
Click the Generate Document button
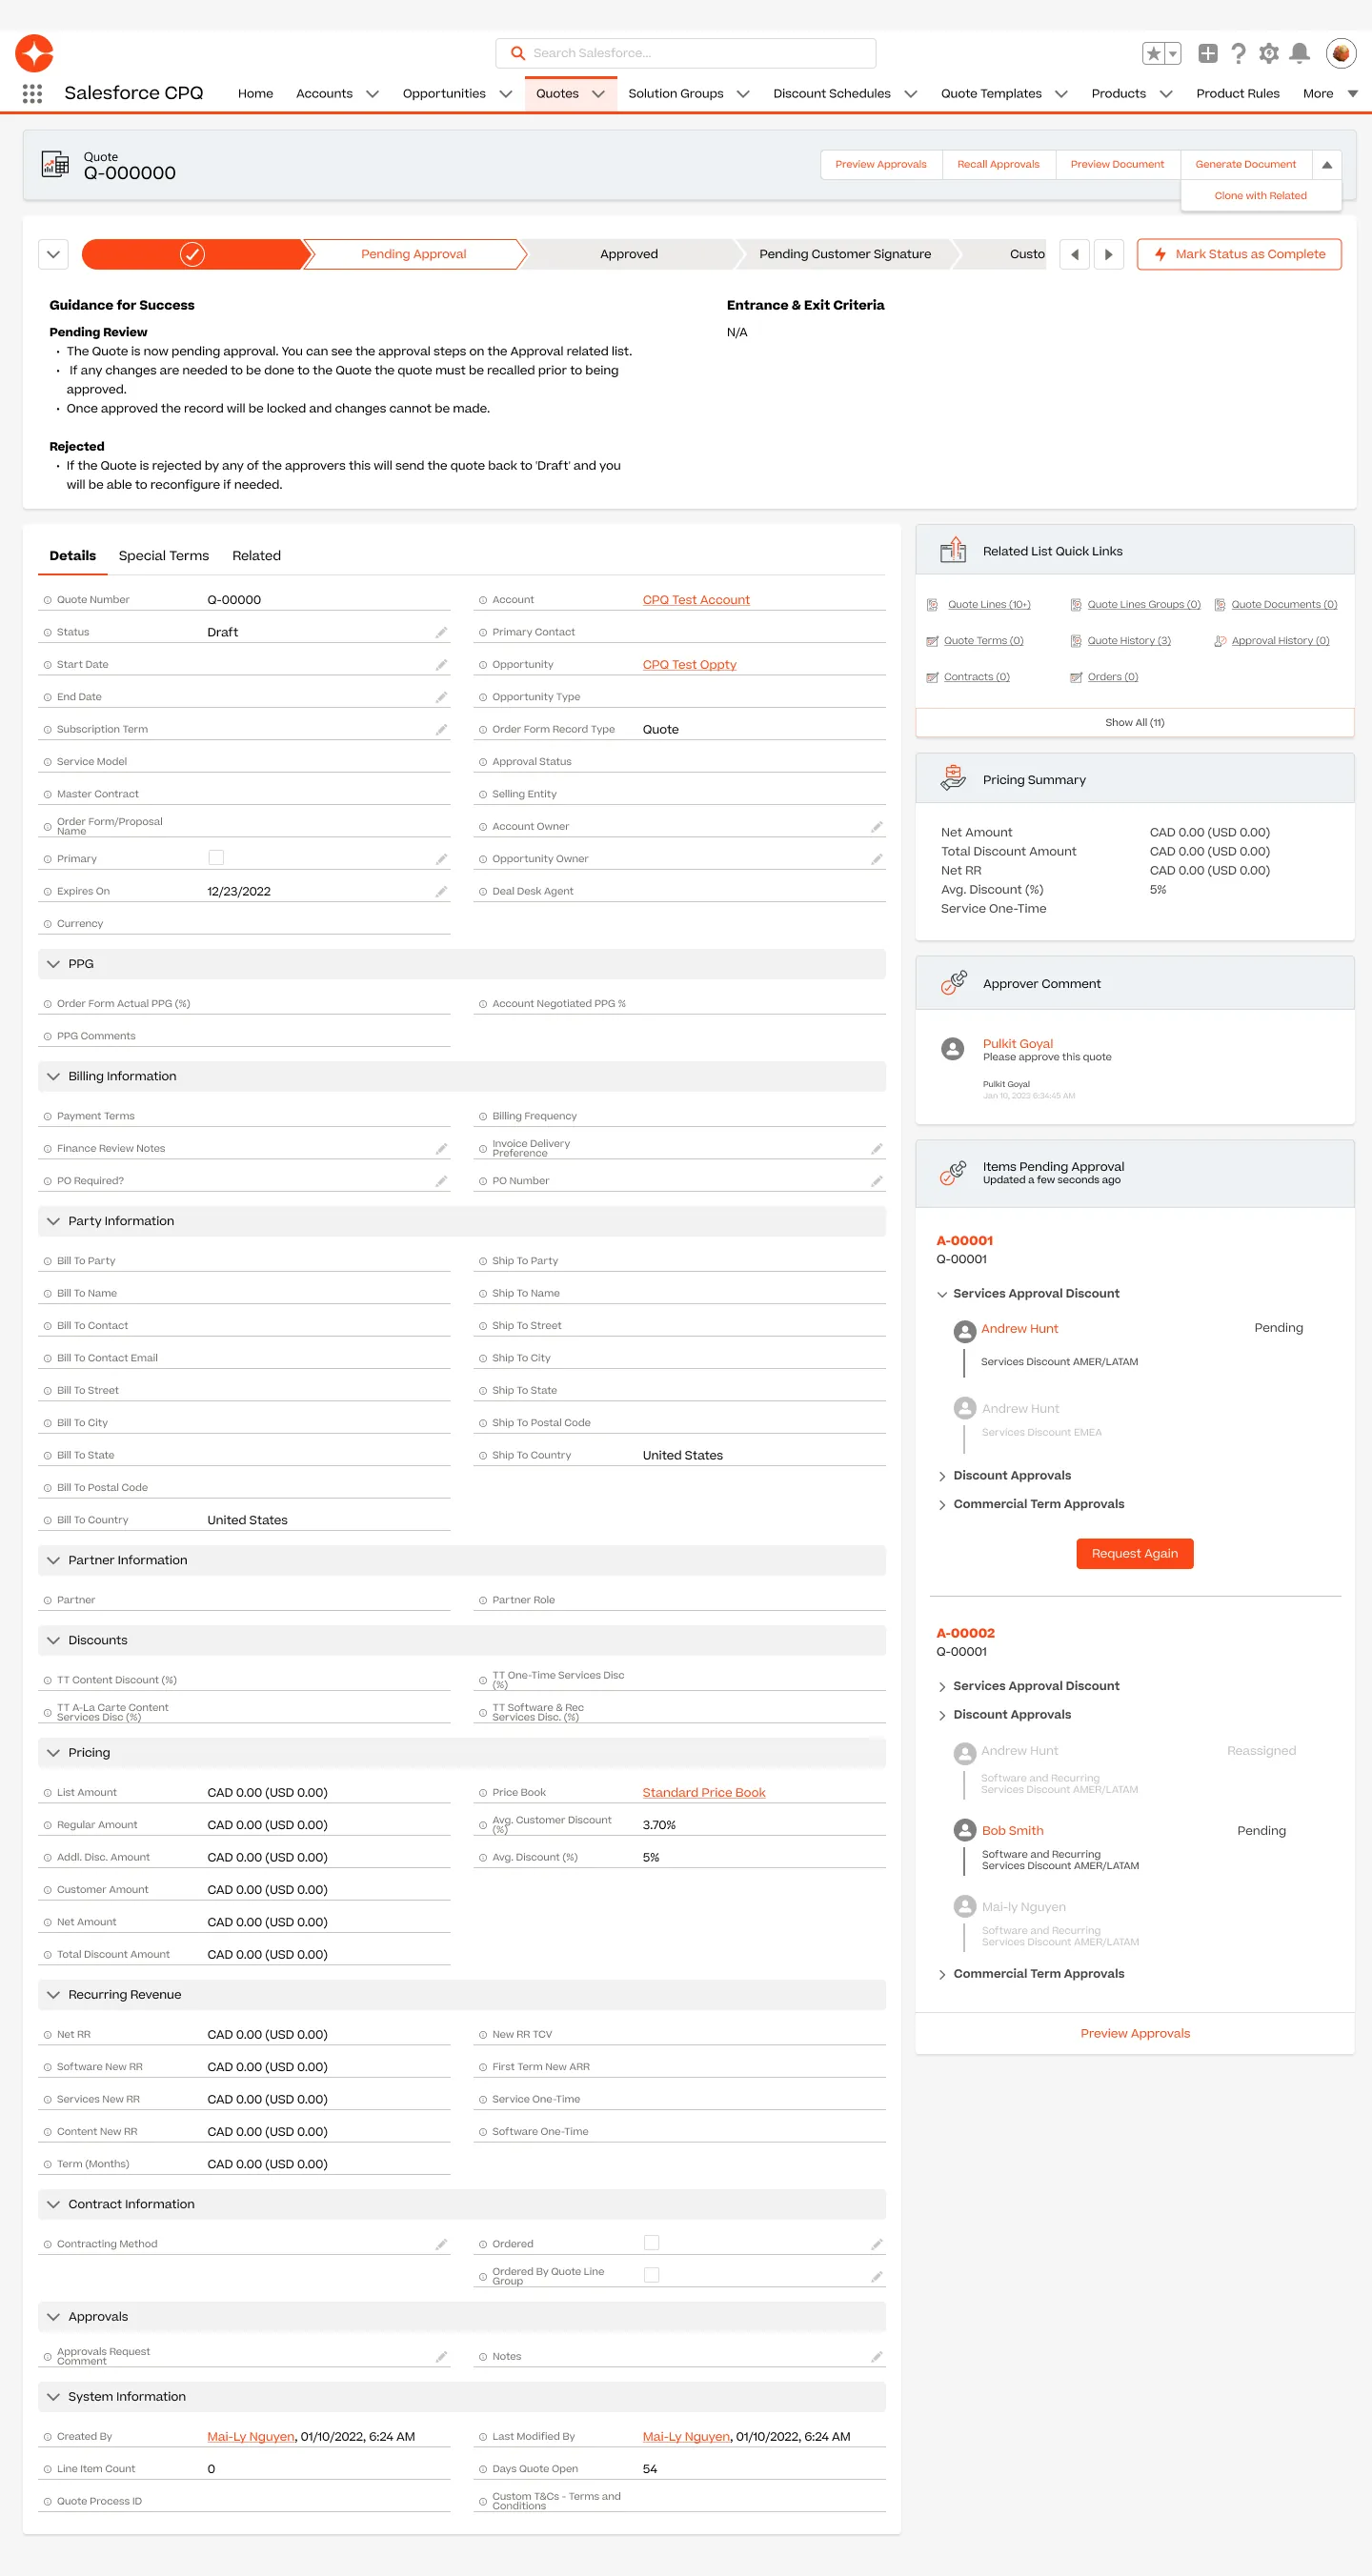click(1245, 165)
